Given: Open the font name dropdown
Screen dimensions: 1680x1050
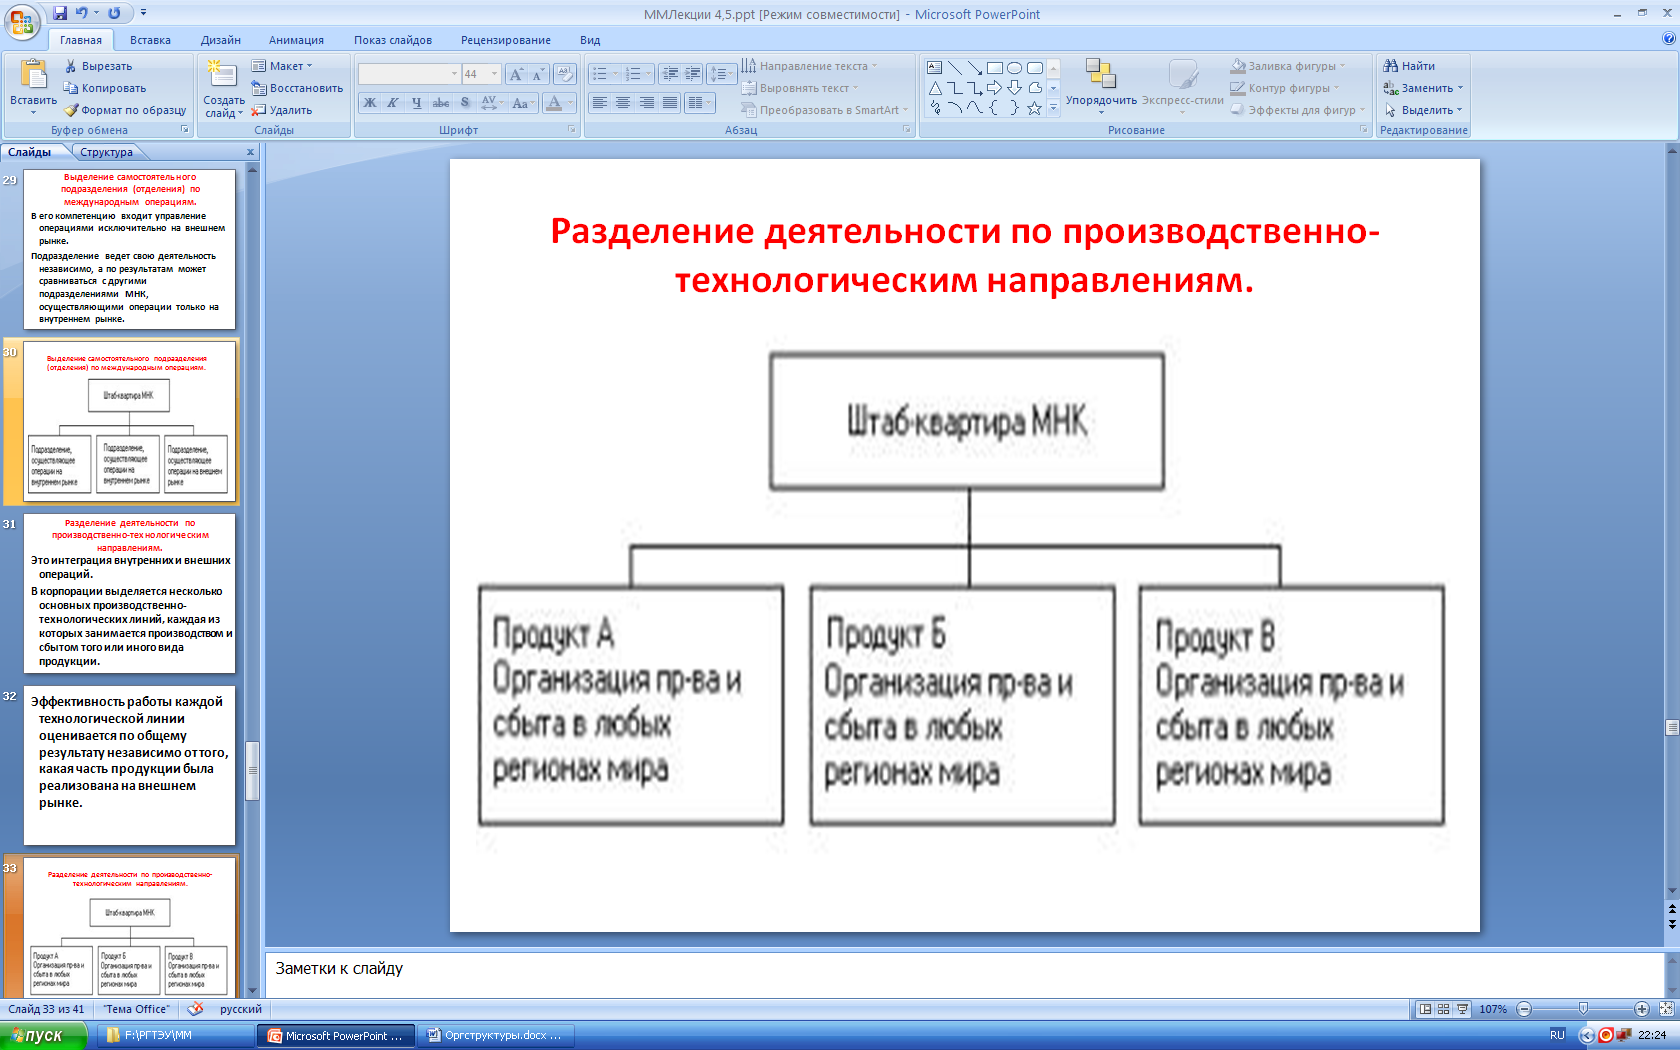Looking at the screenshot, I should 454,74.
